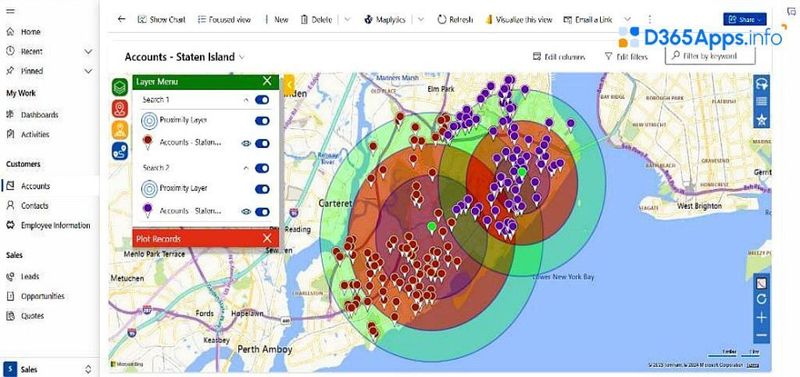Image resolution: width=800 pixels, height=377 pixels.
Task: Click the green center pin of Search 1
Action: (432, 227)
